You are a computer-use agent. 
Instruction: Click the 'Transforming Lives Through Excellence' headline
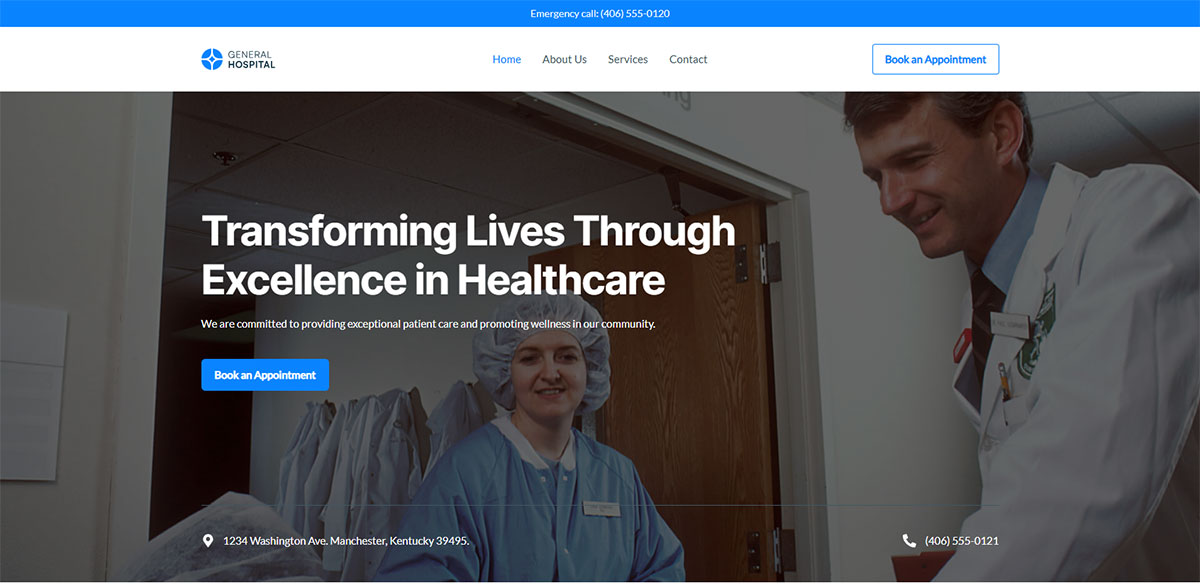click(468, 255)
